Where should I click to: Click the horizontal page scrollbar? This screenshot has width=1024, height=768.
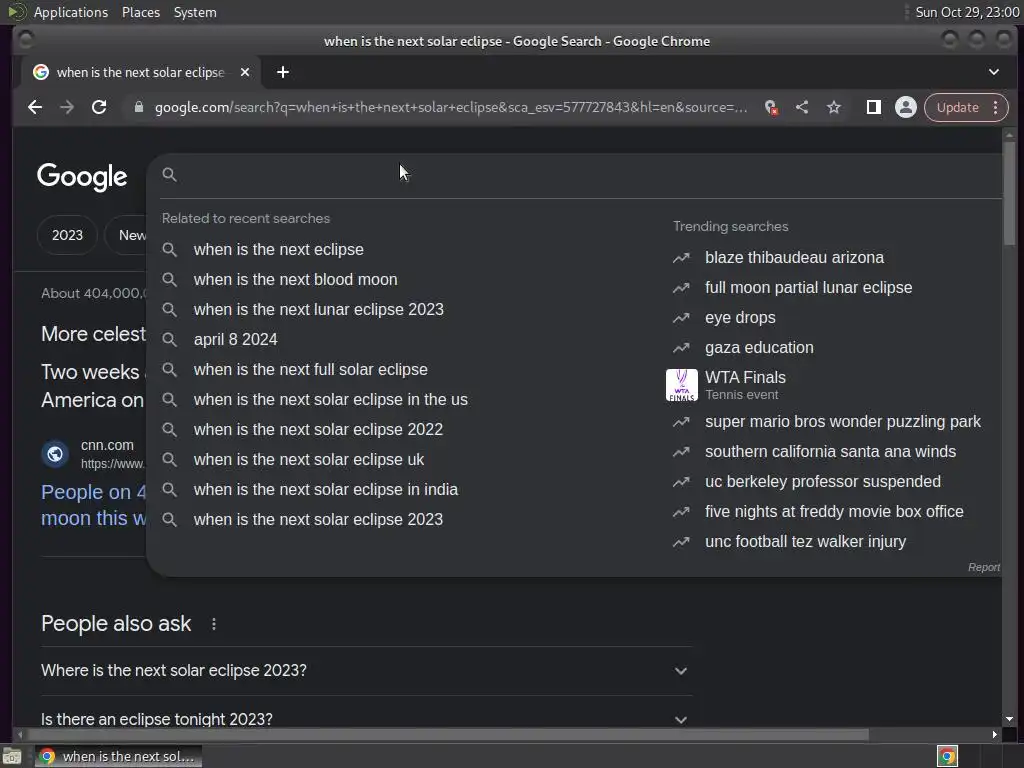(x=447, y=735)
